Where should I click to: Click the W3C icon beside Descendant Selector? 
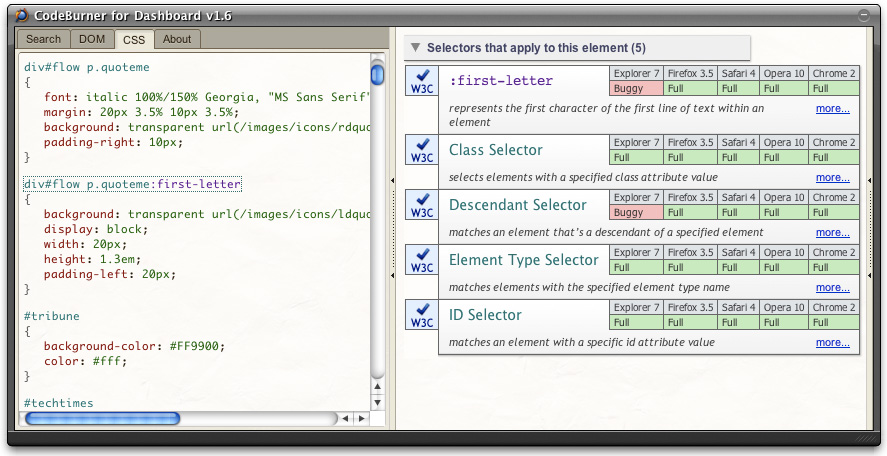(x=422, y=205)
